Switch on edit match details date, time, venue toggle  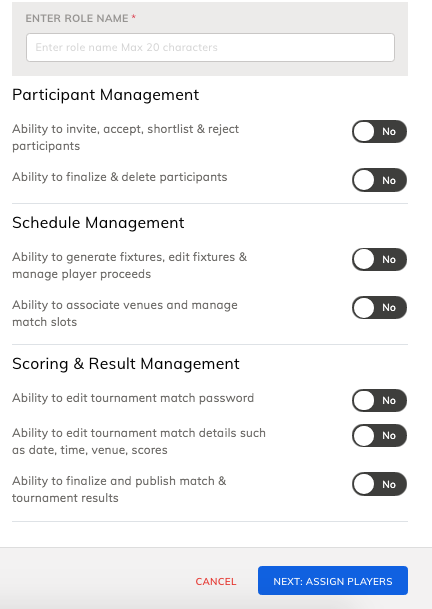(x=379, y=435)
